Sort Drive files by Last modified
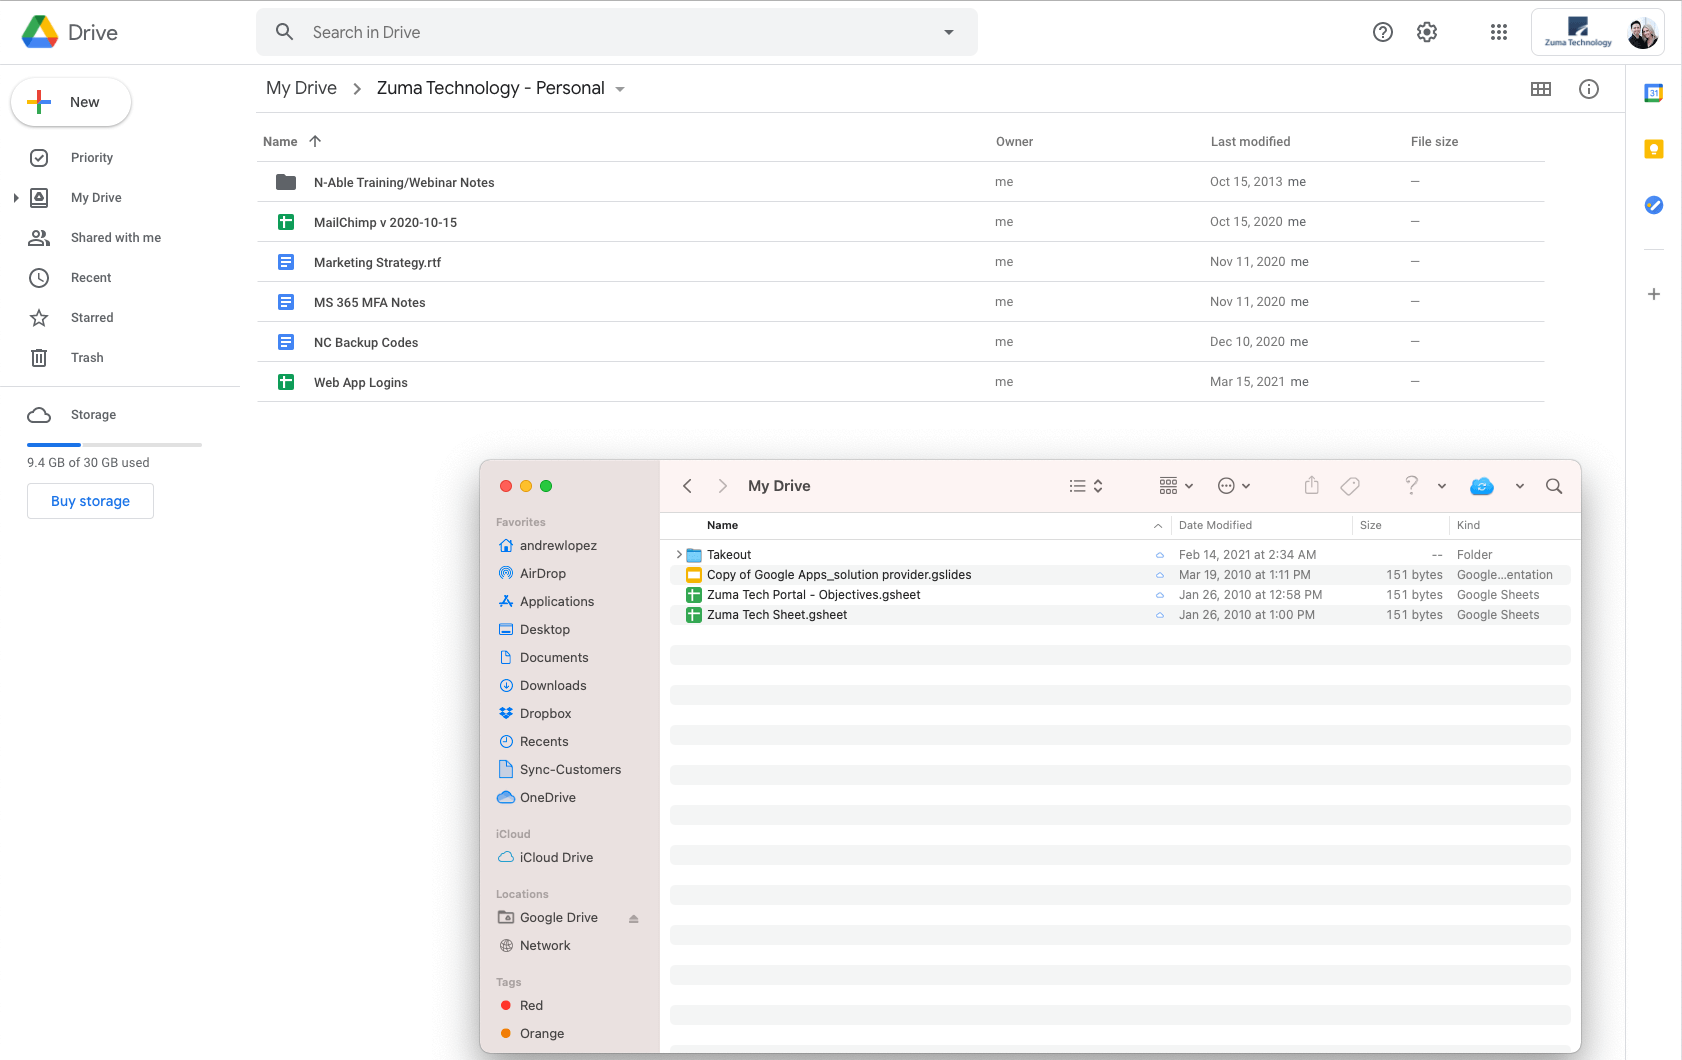 tap(1250, 142)
